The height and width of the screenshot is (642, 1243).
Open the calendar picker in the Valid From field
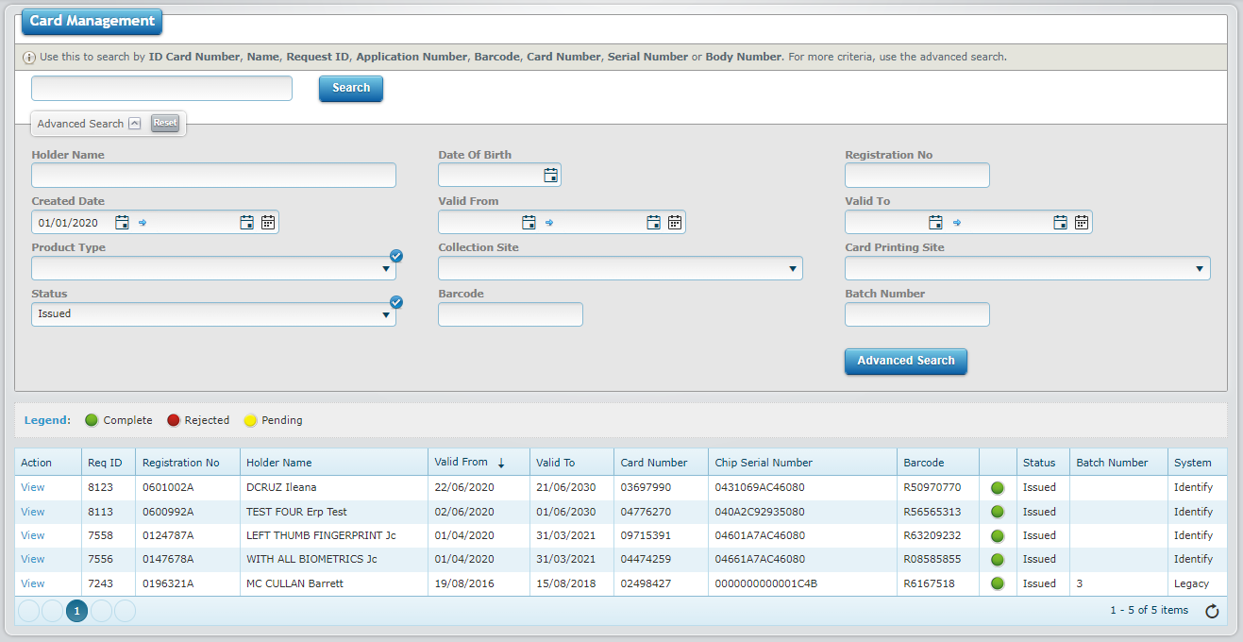point(529,222)
